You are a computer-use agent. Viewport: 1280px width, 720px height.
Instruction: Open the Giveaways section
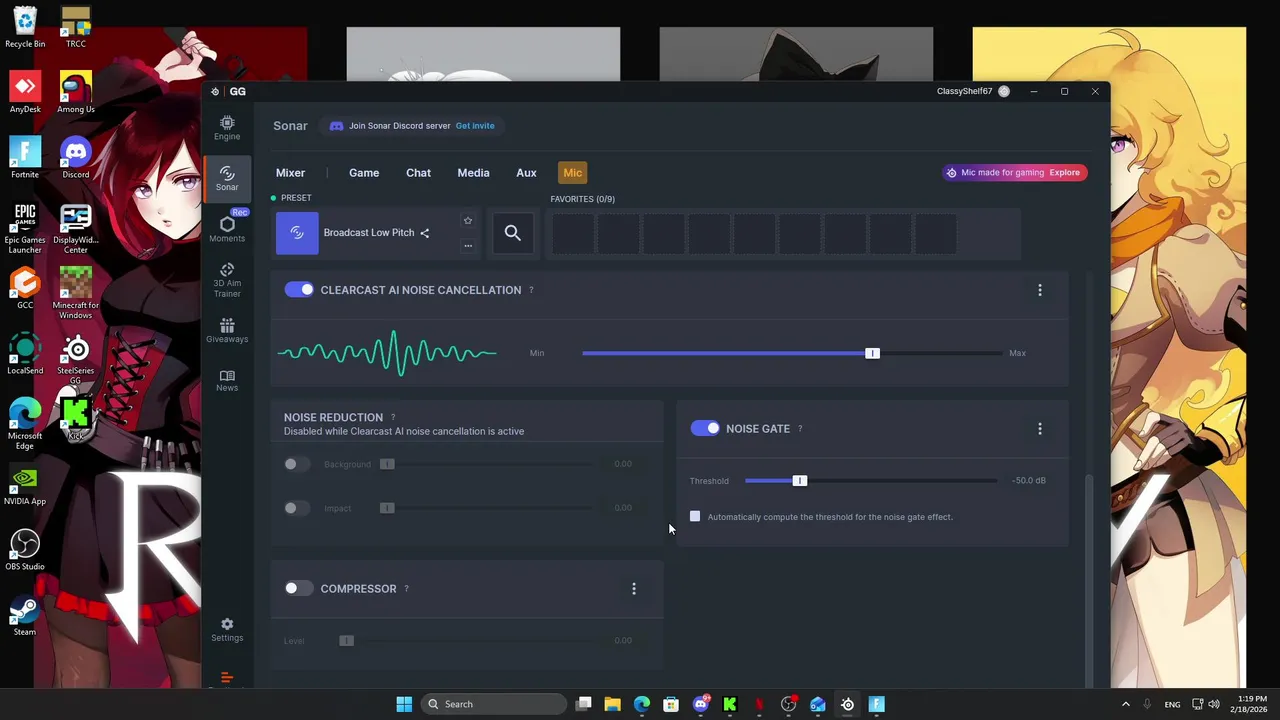point(227,330)
